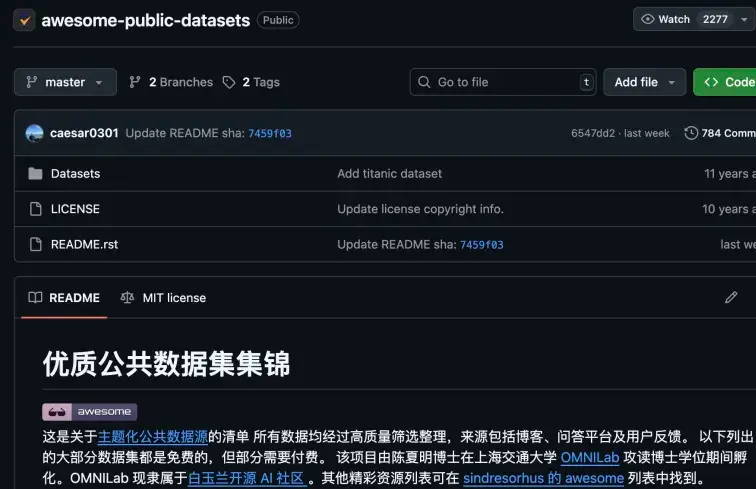Click the file icon beside README.rst
The image size is (756, 489).
tap(36, 244)
